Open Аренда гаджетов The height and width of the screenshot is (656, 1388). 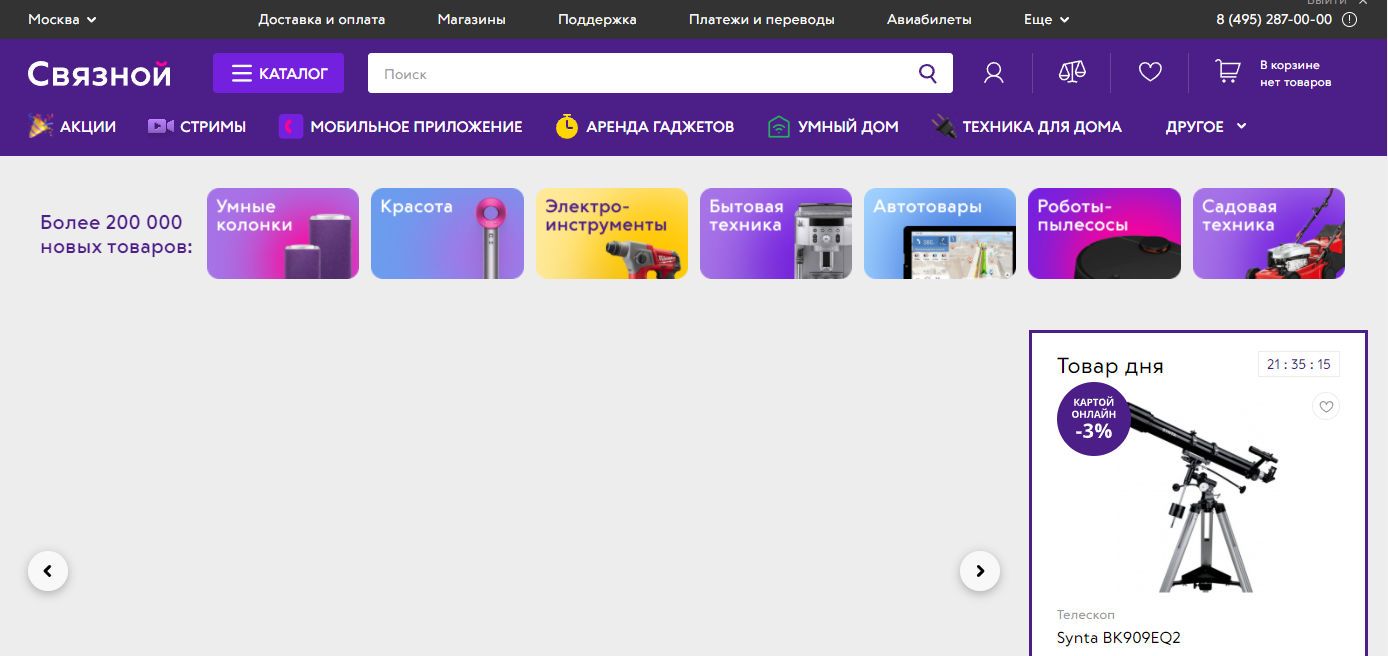click(660, 127)
